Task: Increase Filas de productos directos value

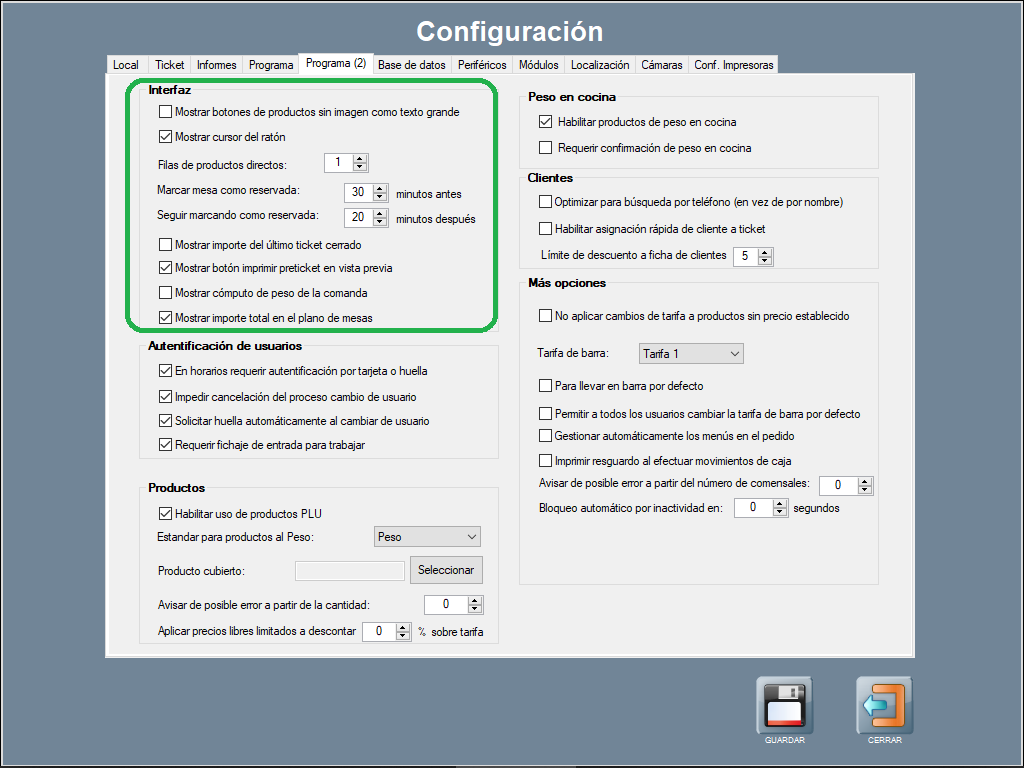Action: coord(361,159)
